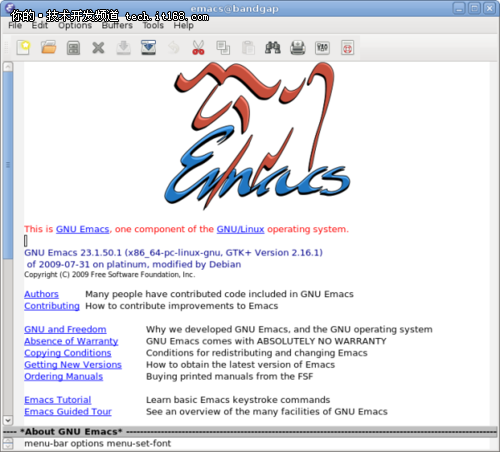Click the scrollbar down arrow

tap(8, 420)
